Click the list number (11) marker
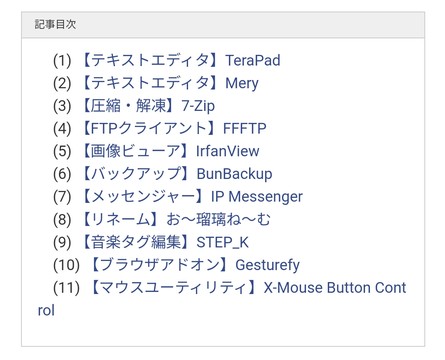The height and width of the screenshot is (360, 445). click(66, 288)
